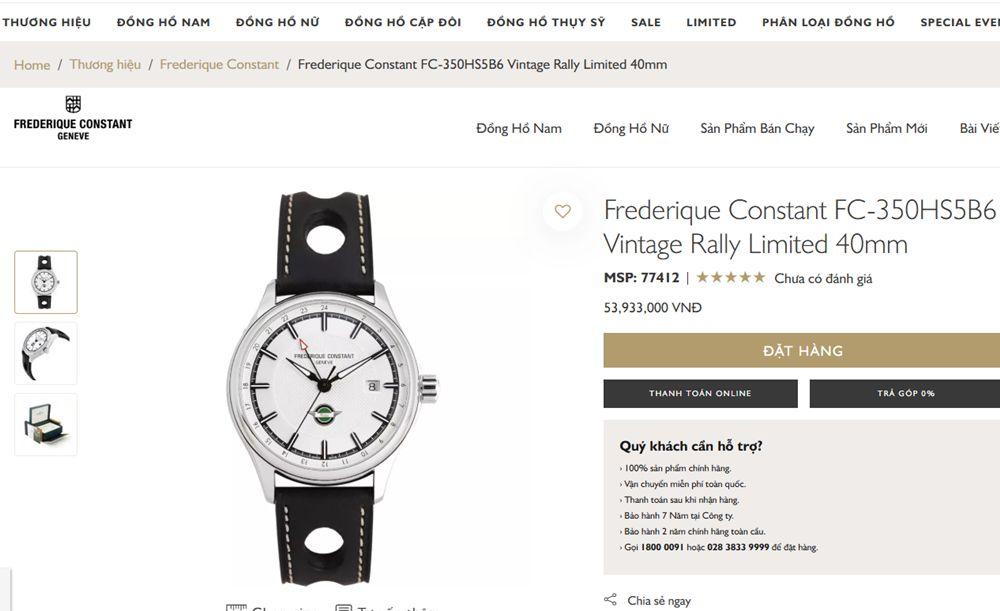Click the main watch product image
This screenshot has width=1000, height=611.
click(x=330, y=388)
